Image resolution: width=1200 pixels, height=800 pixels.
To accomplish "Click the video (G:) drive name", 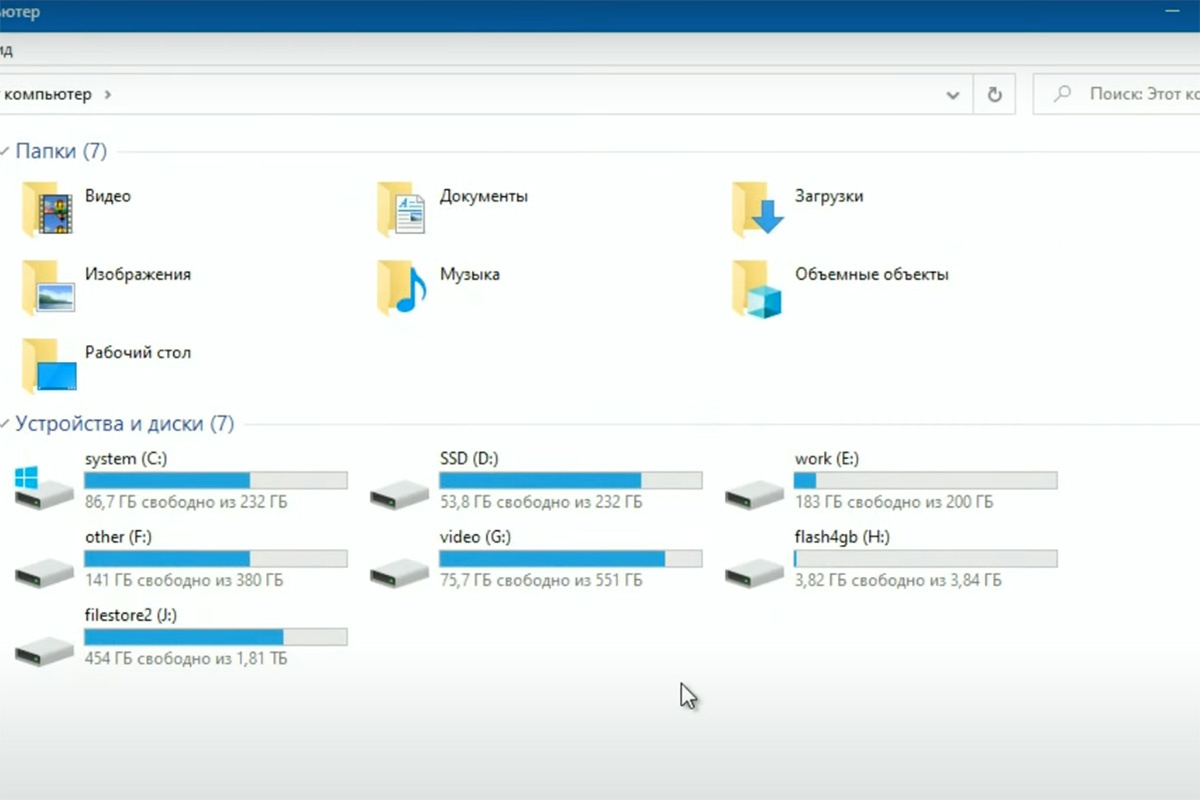I will [475, 537].
